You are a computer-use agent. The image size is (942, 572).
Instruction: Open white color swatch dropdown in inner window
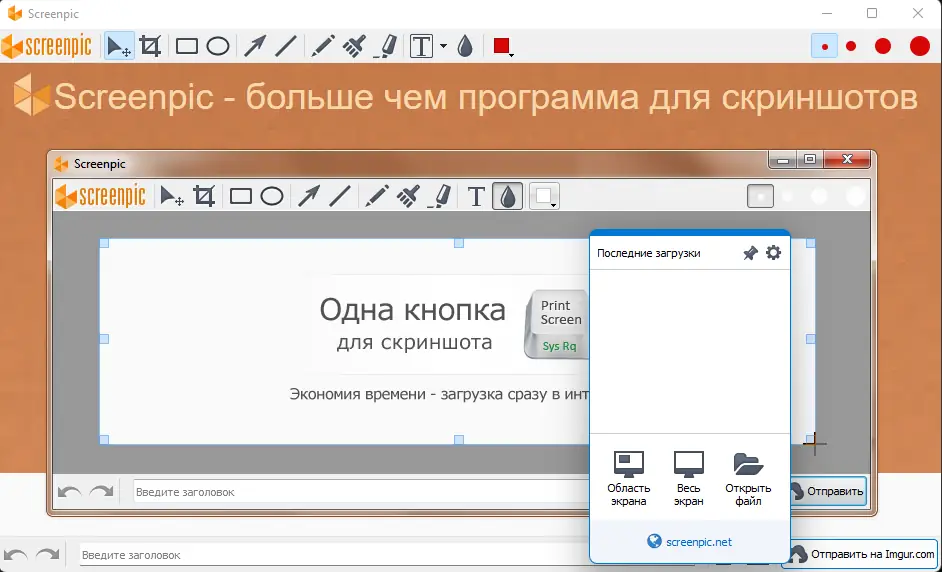tap(545, 196)
